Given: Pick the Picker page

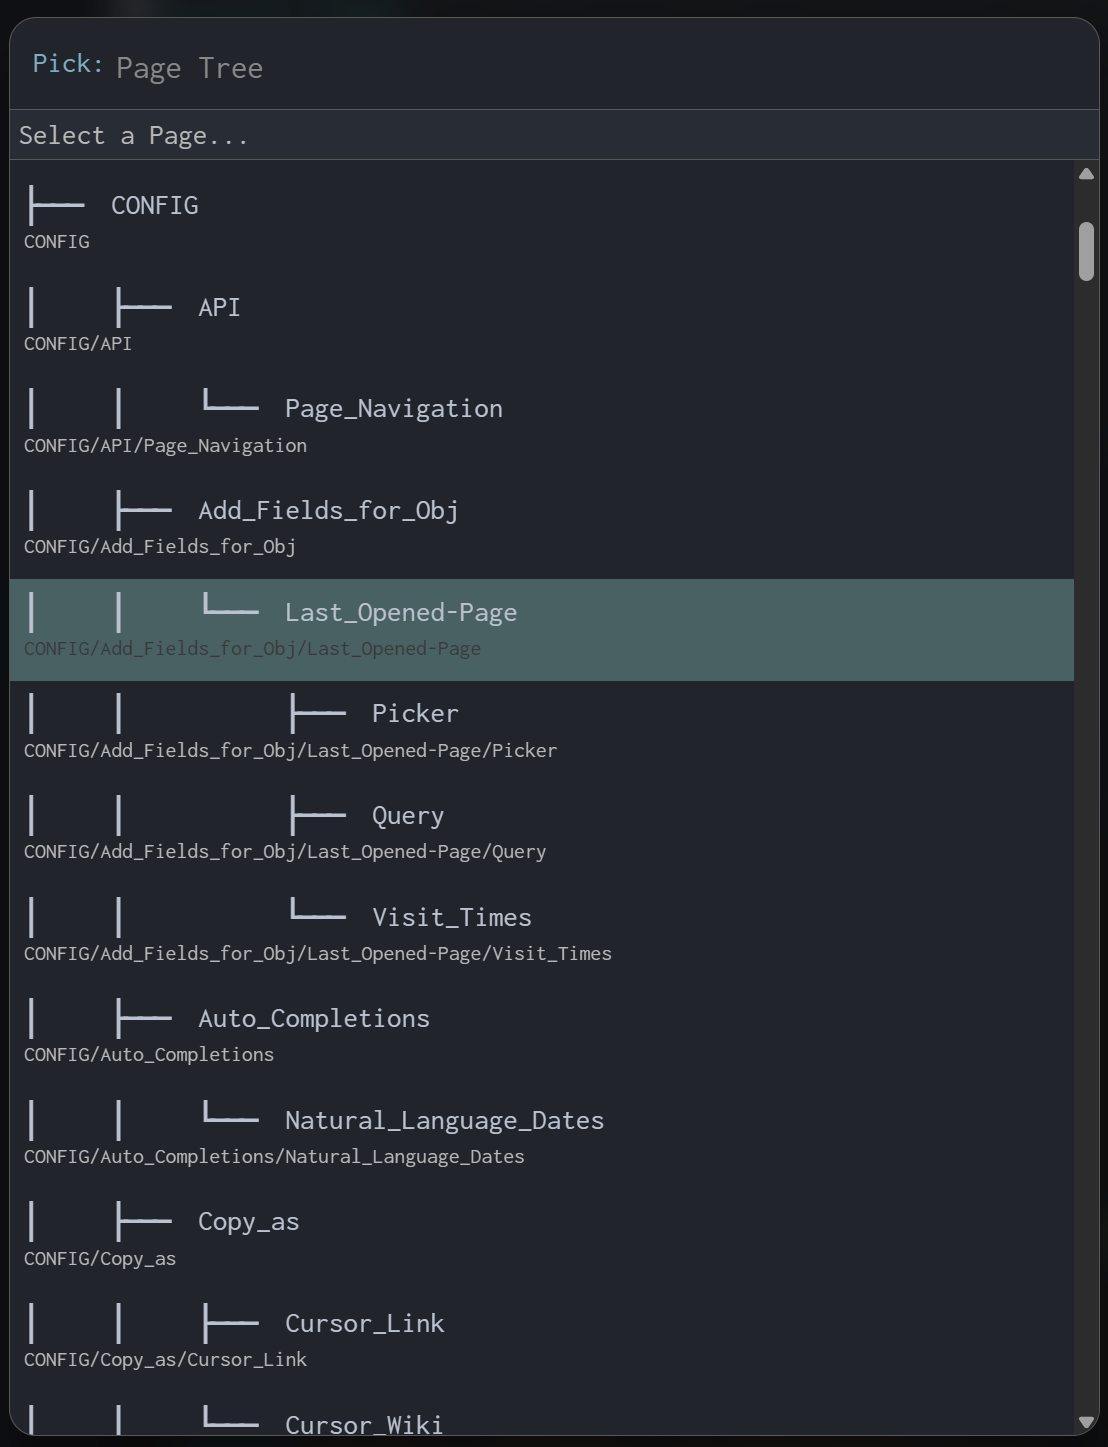Looking at the screenshot, I should coord(415,714).
